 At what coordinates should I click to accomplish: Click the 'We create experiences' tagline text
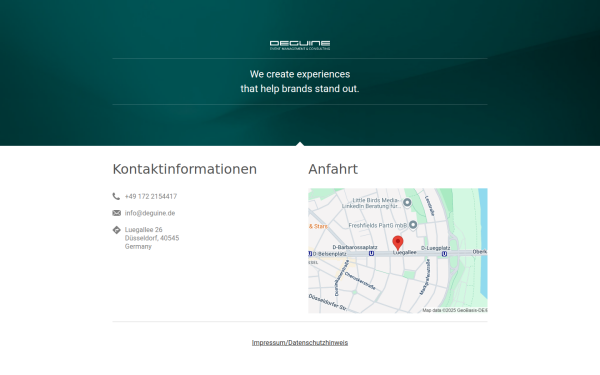(300, 74)
